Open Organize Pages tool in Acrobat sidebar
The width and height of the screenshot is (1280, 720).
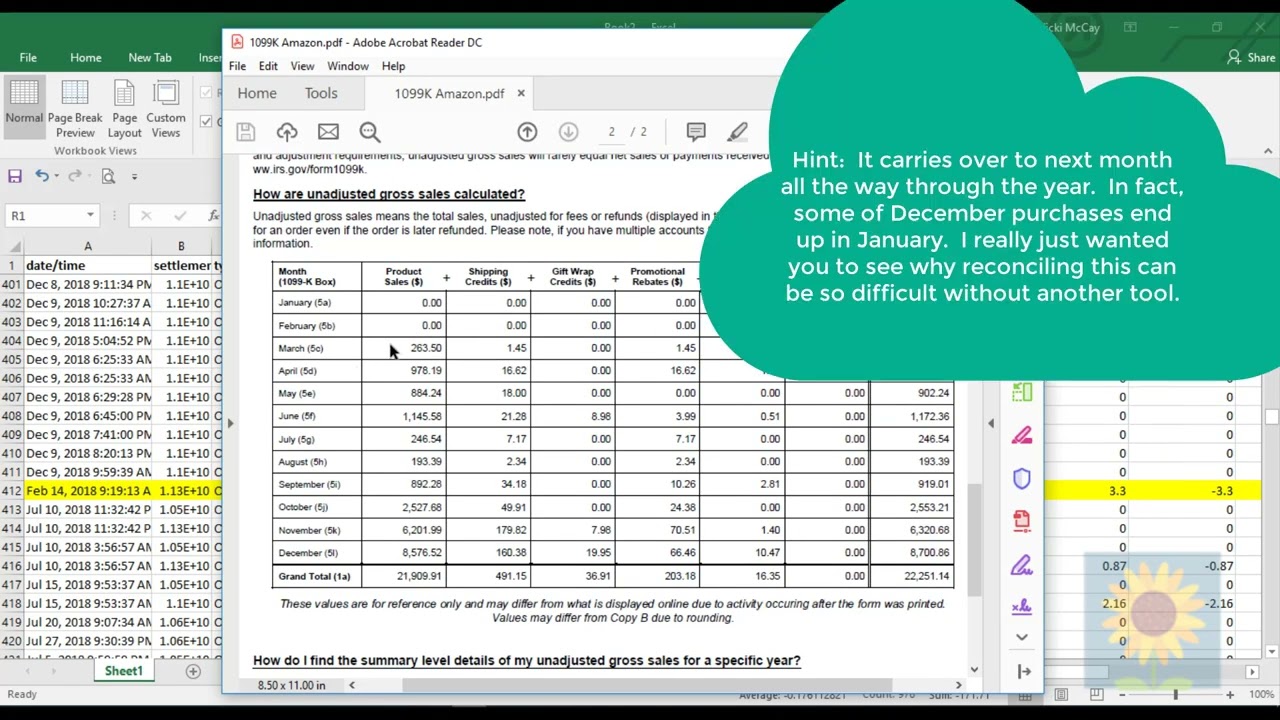click(1022, 392)
